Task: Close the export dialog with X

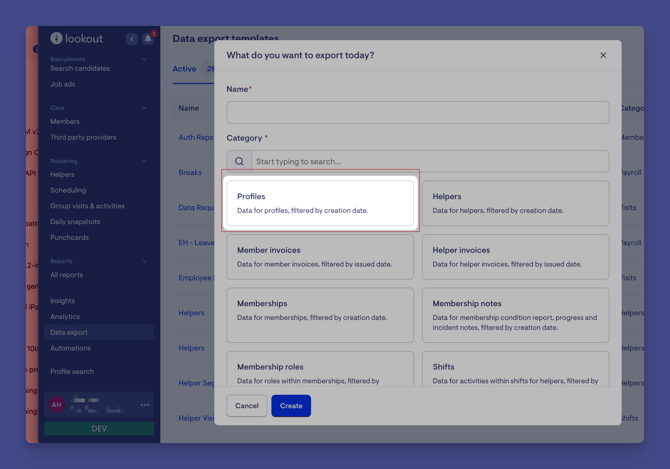Action: coord(603,55)
